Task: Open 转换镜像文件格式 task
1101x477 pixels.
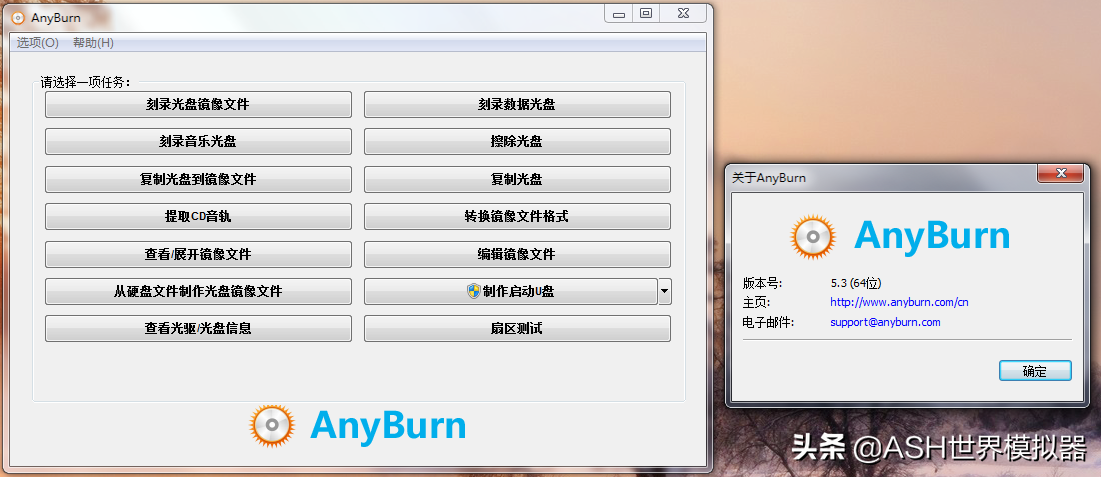Action: coord(517,216)
